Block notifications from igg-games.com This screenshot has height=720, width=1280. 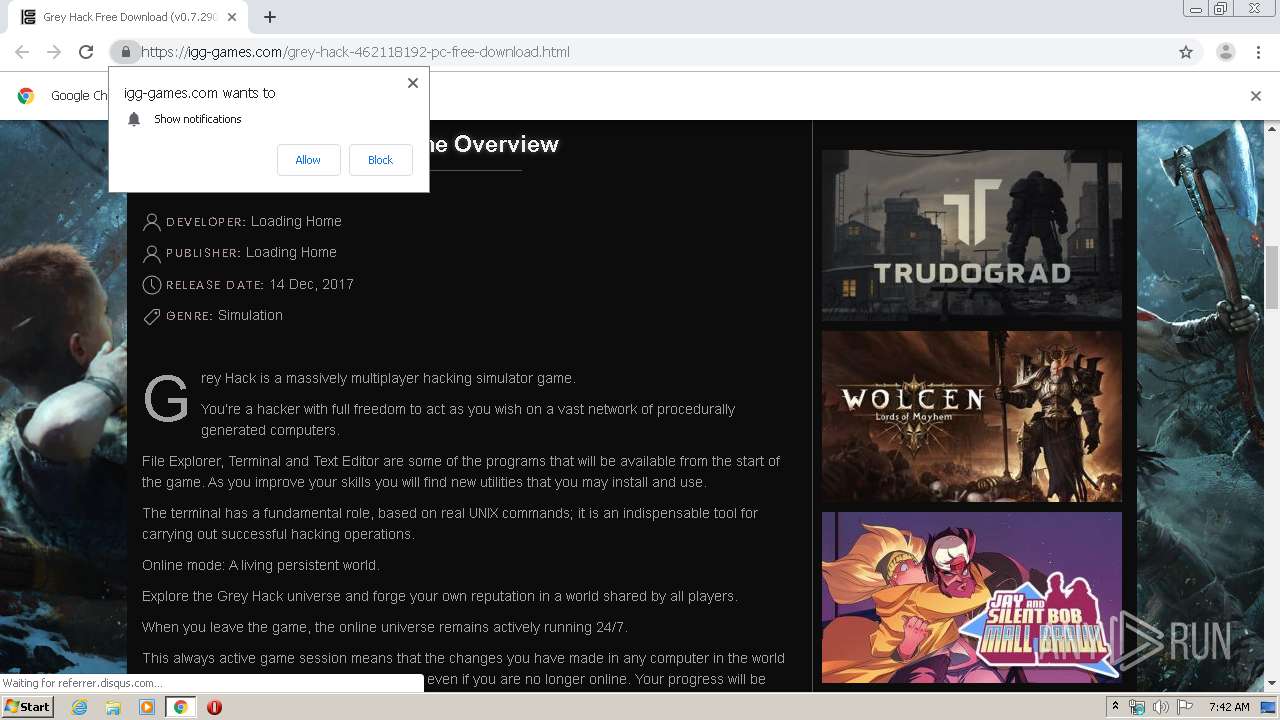pos(380,160)
